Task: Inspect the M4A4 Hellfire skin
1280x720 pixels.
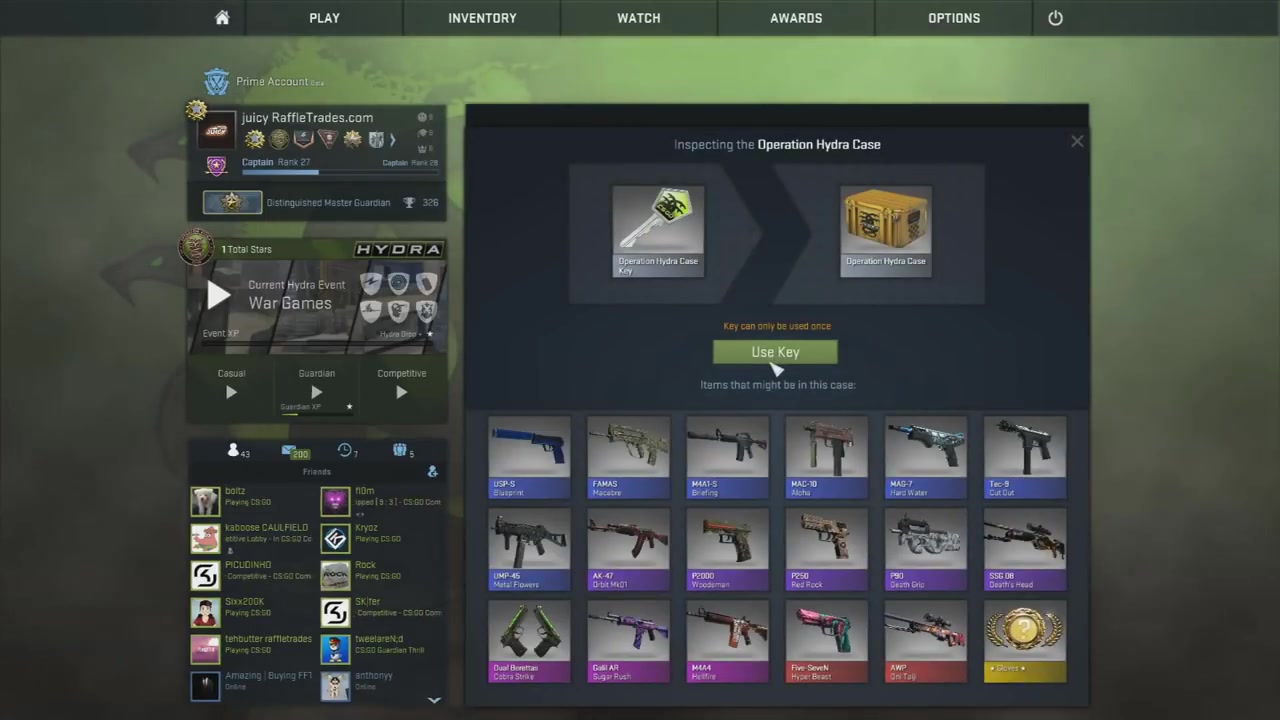Action: (727, 641)
